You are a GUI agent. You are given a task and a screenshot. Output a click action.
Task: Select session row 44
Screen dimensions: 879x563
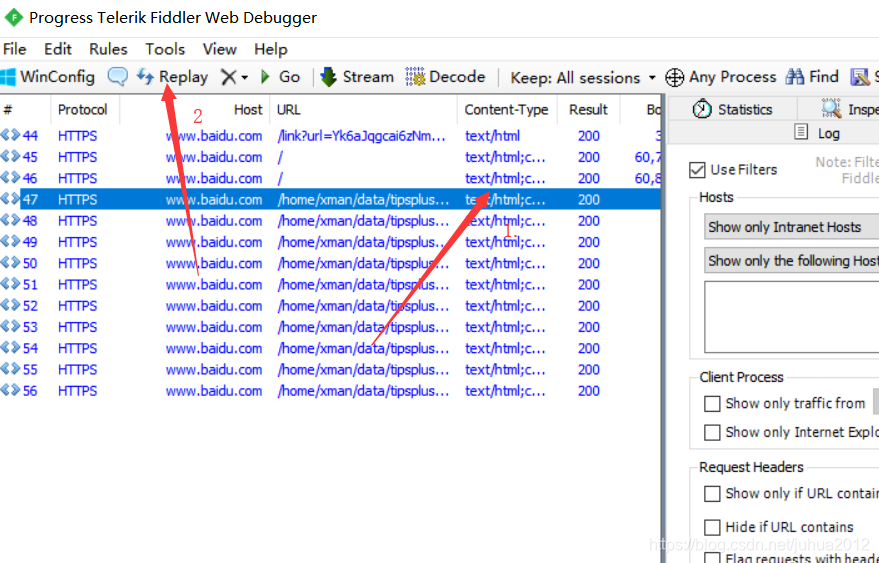point(330,136)
